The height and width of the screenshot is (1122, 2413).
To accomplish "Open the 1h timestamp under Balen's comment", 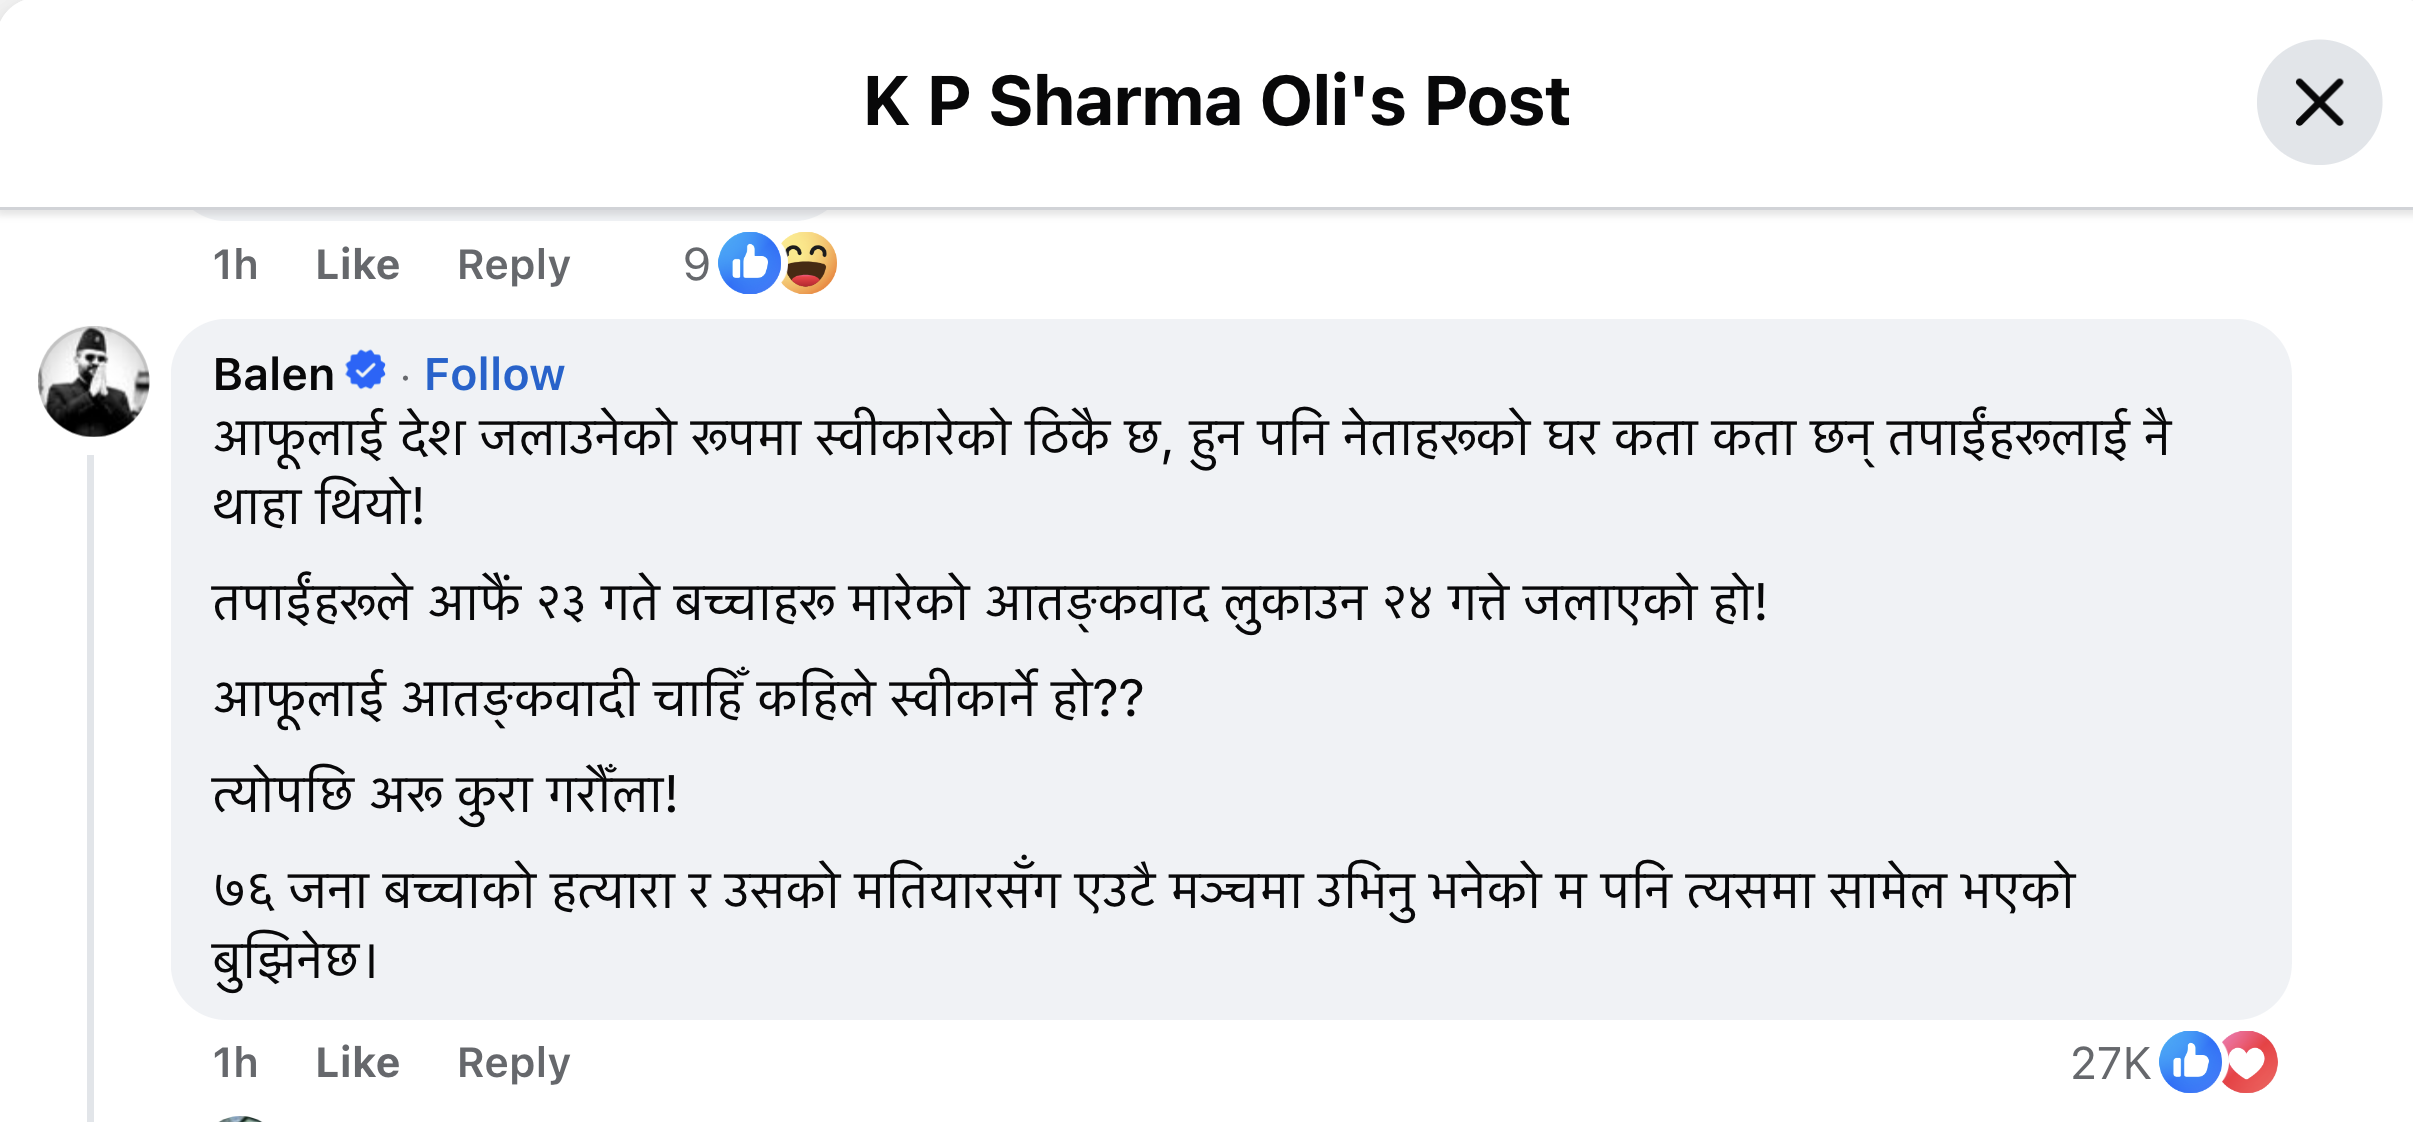I will point(235,1062).
